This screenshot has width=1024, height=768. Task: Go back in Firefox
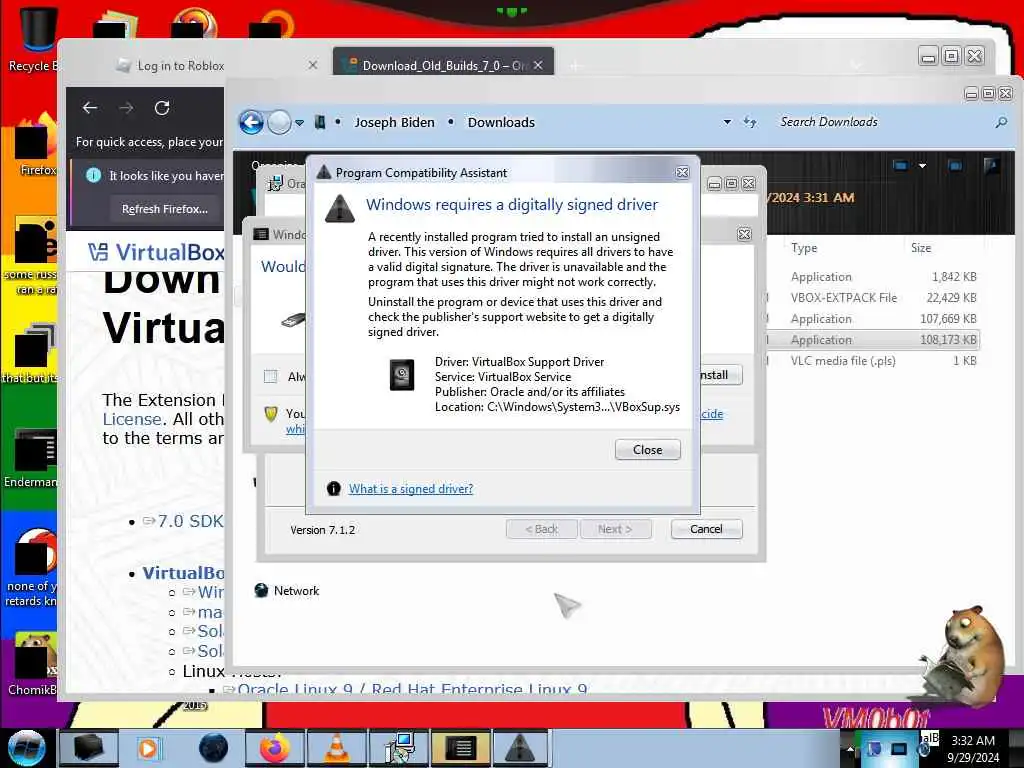pos(90,108)
